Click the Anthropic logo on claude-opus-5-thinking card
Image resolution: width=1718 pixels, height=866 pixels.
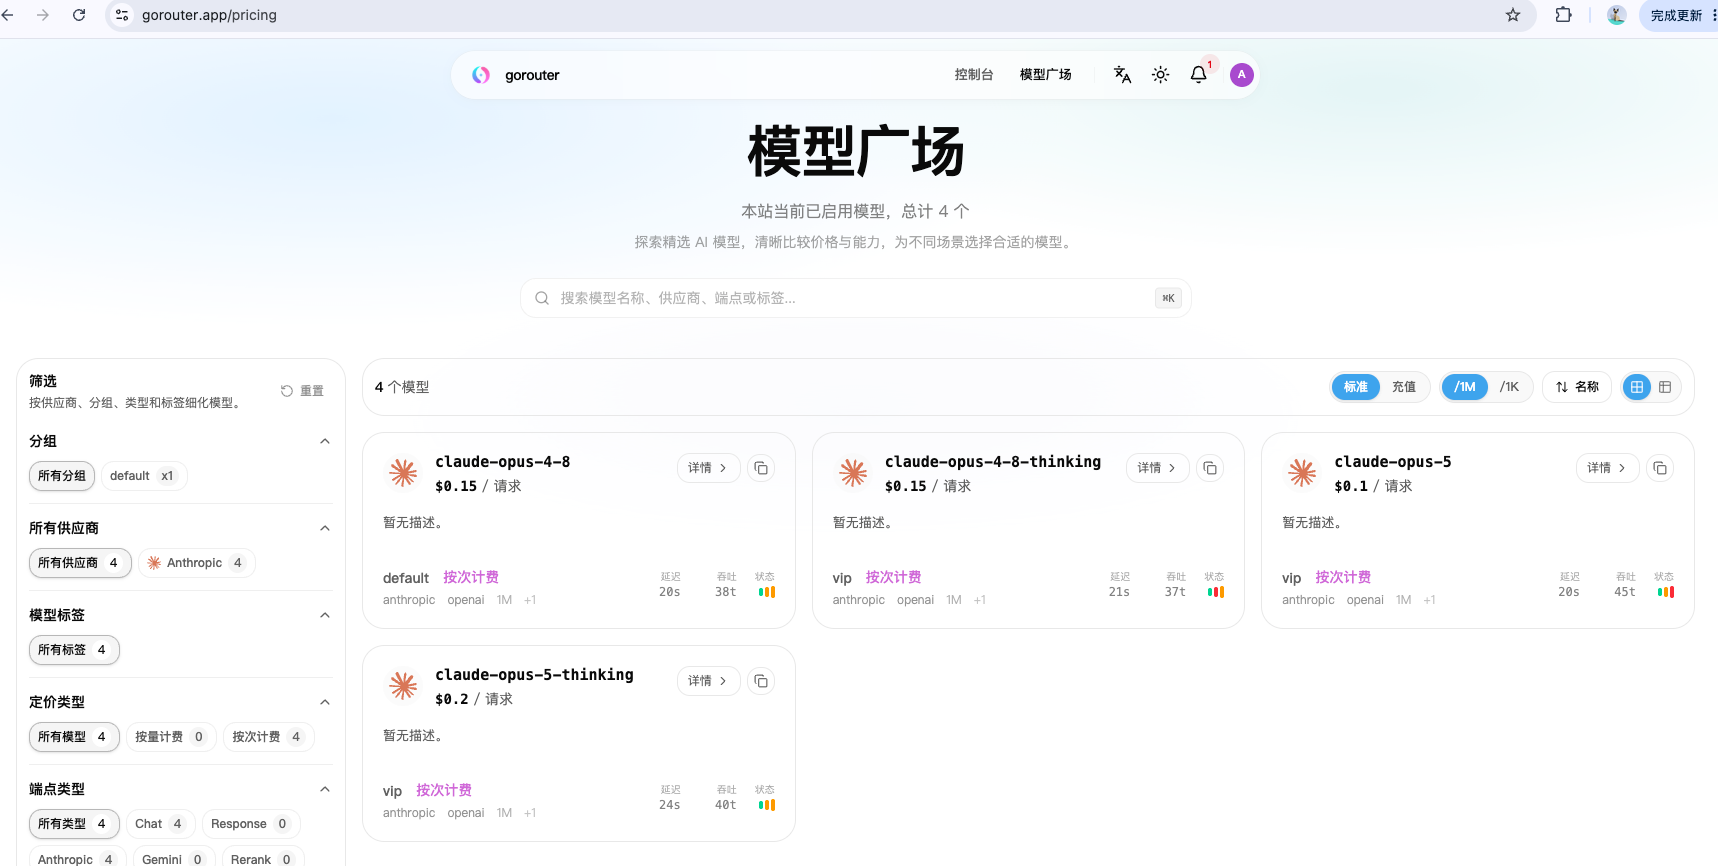(403, 685)
